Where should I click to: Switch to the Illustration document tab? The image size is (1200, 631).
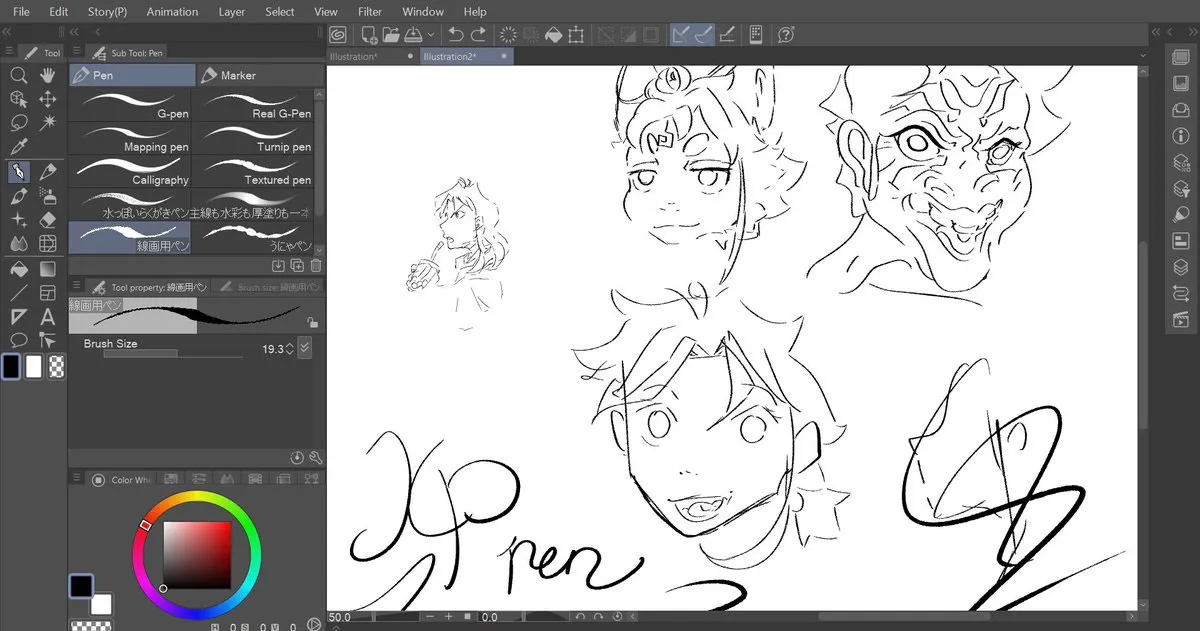pos(353,57)
